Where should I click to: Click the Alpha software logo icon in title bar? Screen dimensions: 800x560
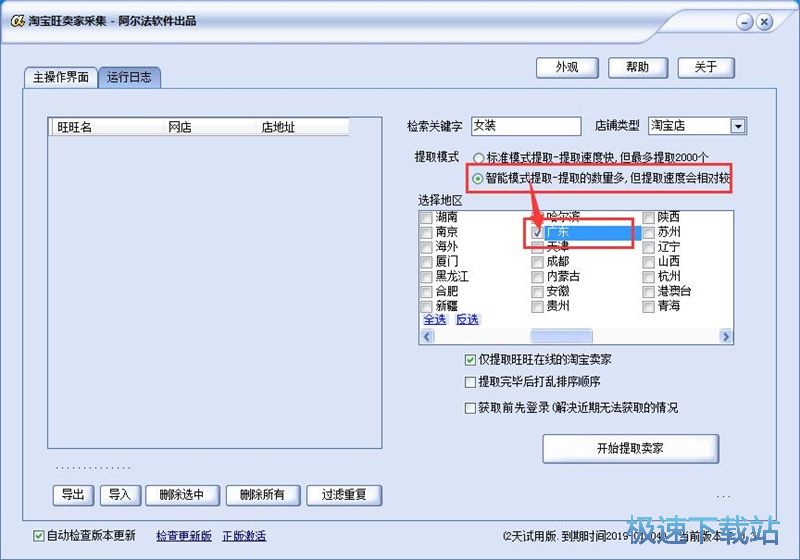click(x=17, y=21)
